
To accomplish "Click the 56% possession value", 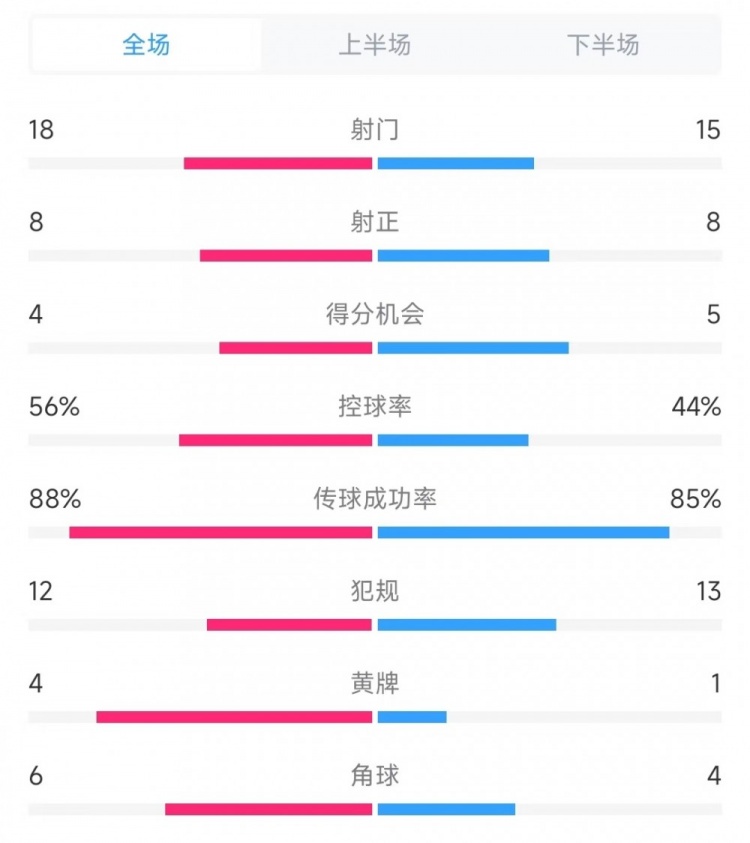I will coord(54,407).
